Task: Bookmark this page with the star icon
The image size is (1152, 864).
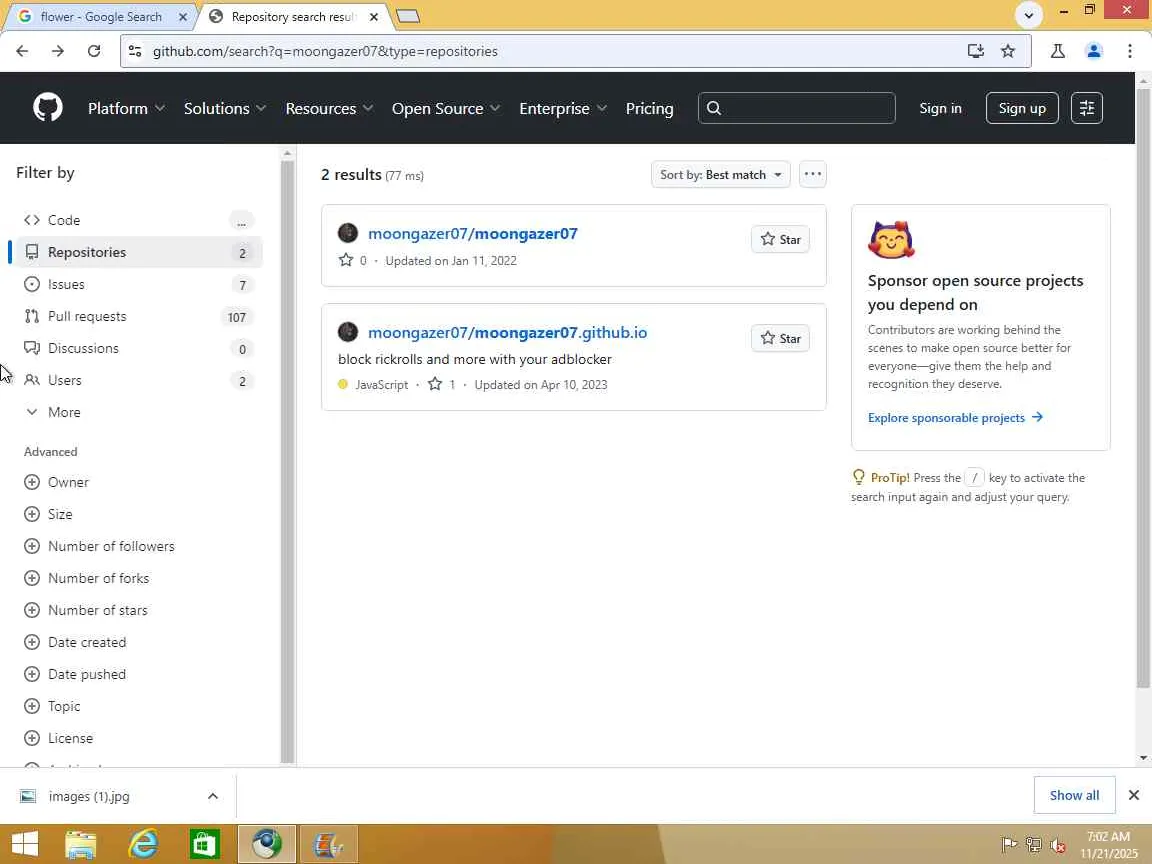Action: 1008,51
